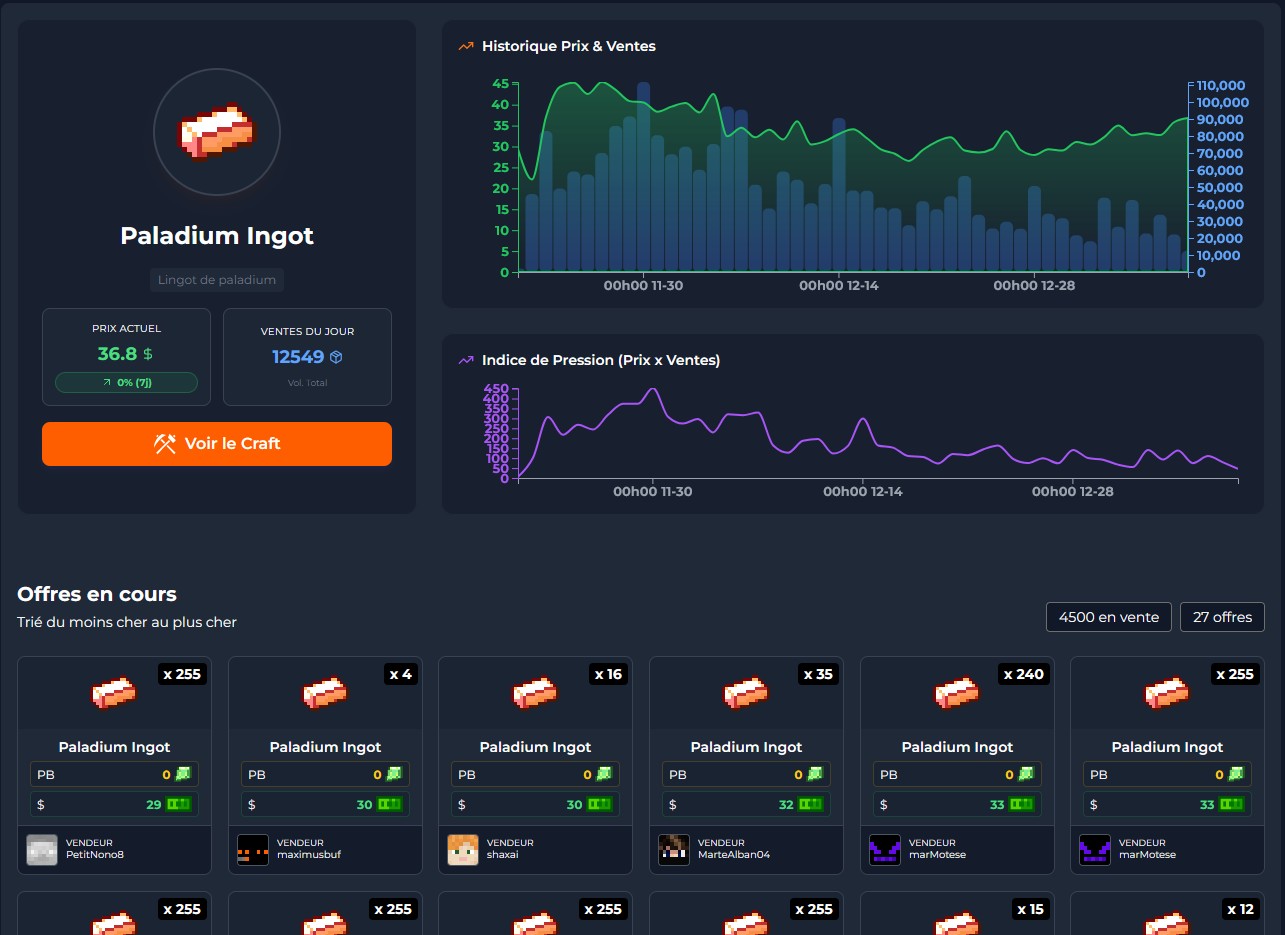Open the Voir le Craft button
This screenshot has width=1285, height=935.
217,444
